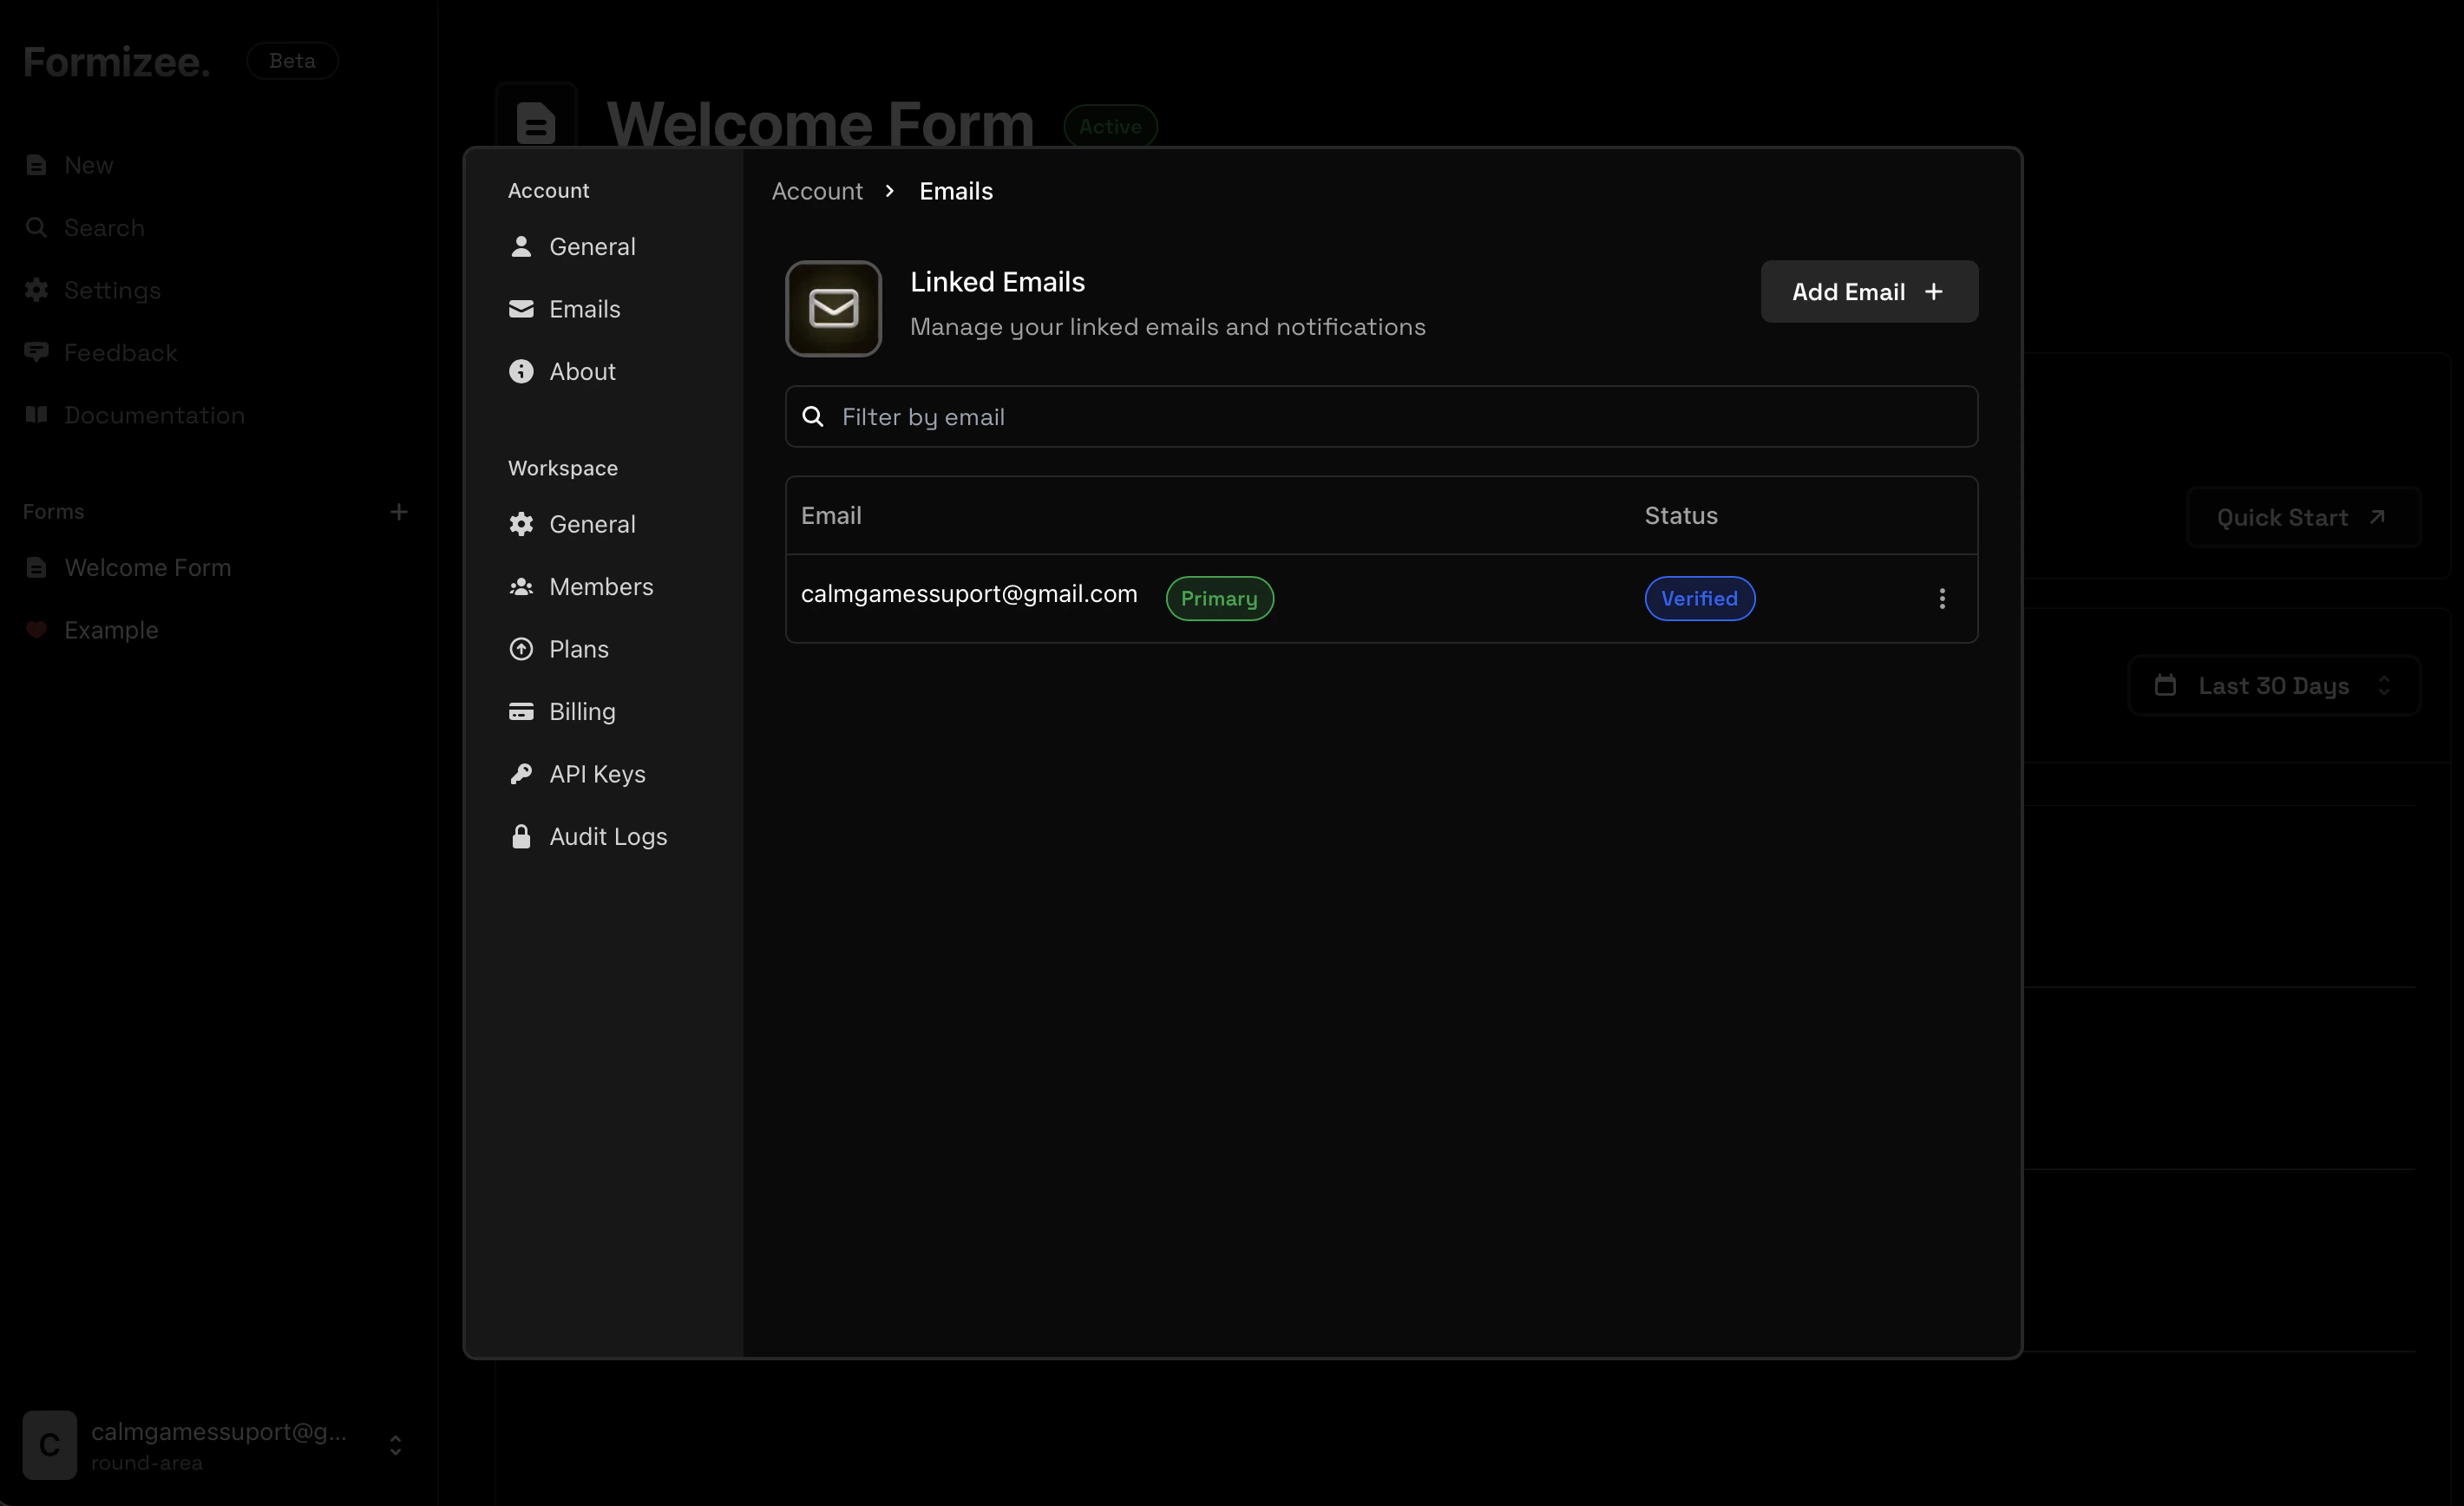Click the info icon beside About
Viewport: 2464px width, 1506px height.
click(x=521, y=371)
